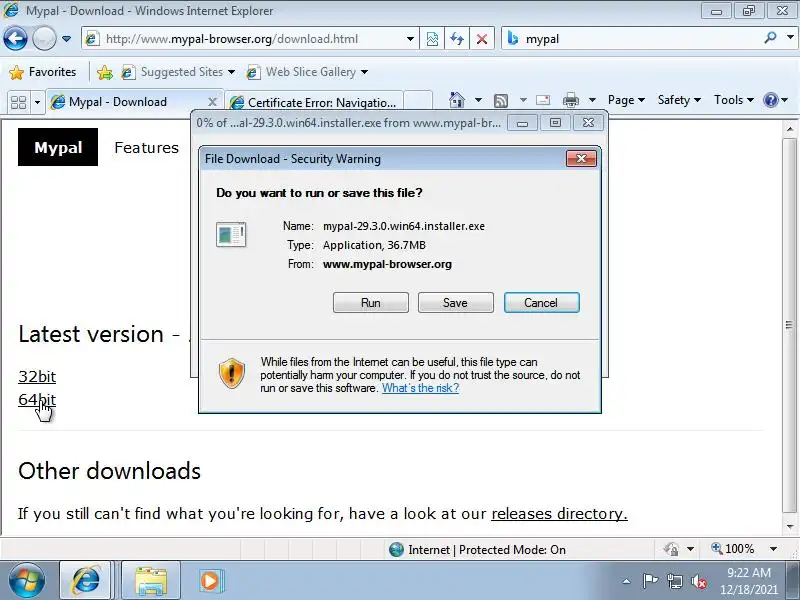Click the RSS Feeds icon
The image size is (800, 600).
[501, 101]
